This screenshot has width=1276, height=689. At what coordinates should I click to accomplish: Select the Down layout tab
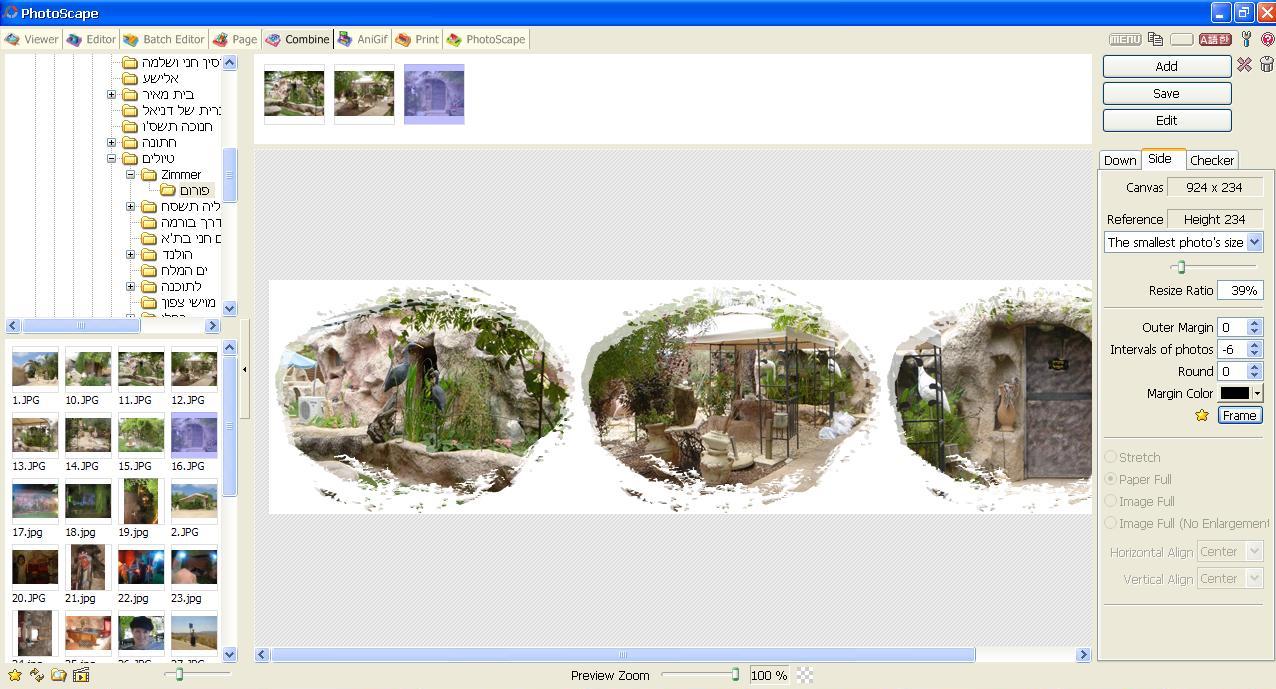[x=1120, y=160]
